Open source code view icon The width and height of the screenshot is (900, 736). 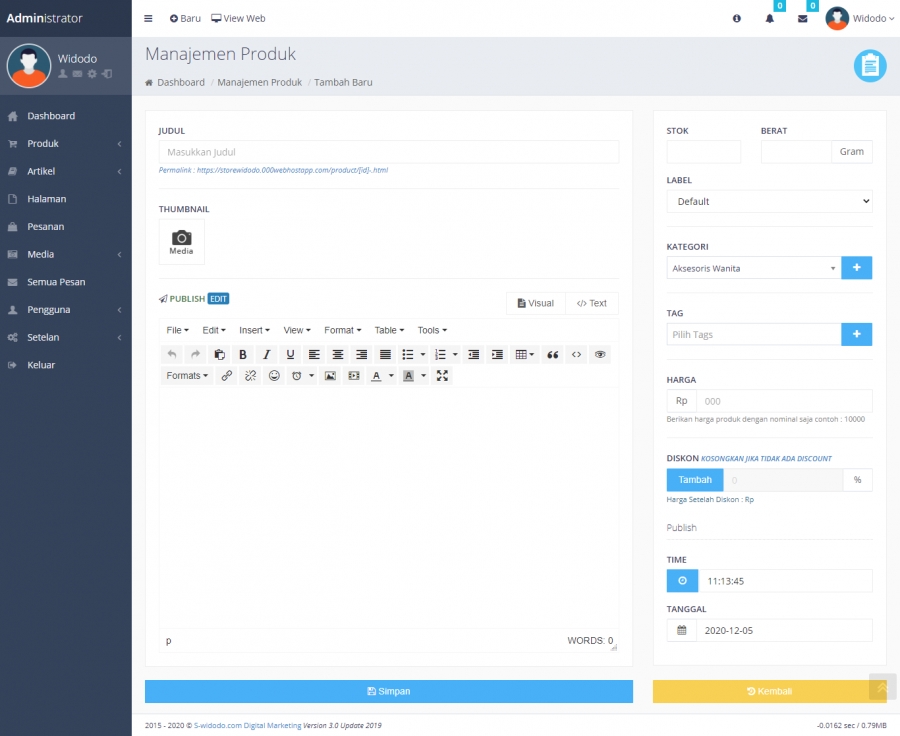[x=576, y=354]
